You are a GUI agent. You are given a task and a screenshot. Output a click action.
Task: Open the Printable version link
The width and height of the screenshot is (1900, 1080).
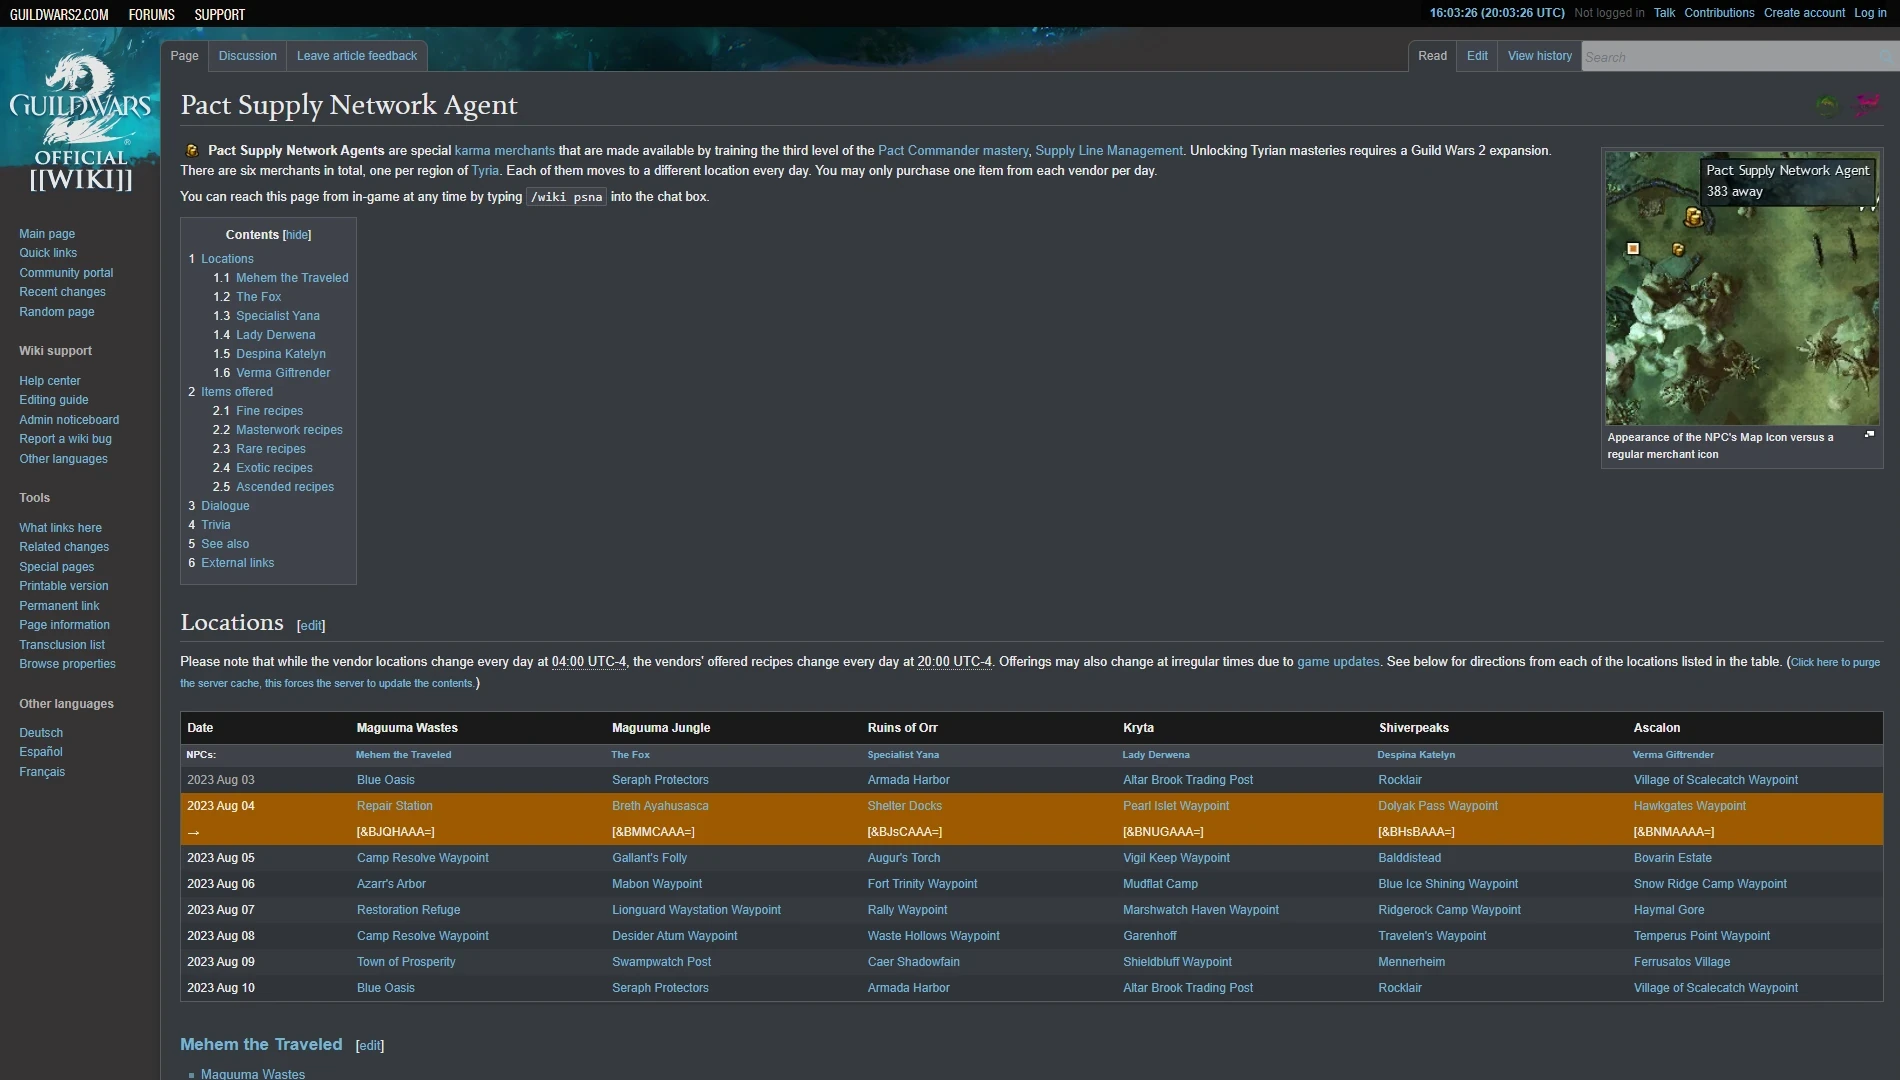click(x=64, y=586)
